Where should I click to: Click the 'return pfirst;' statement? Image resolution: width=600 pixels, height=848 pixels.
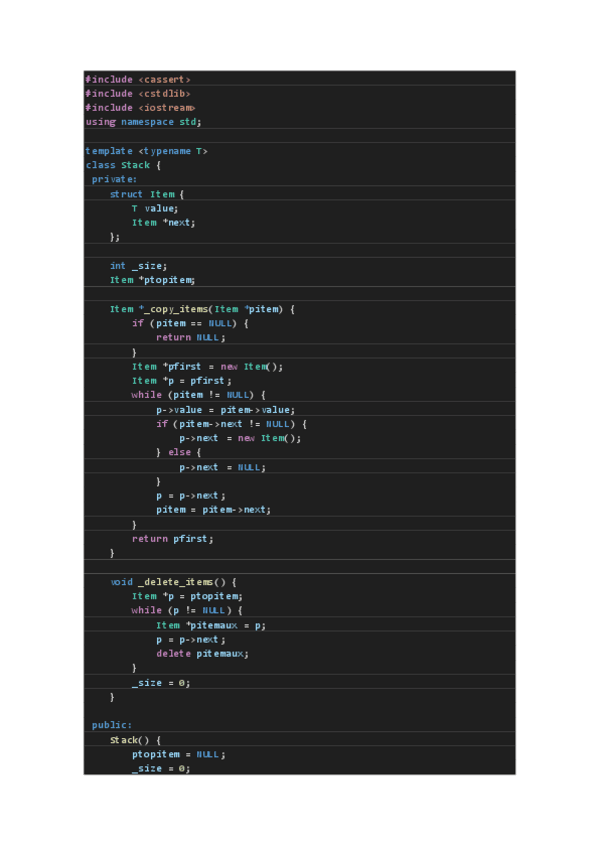[172, 539]
